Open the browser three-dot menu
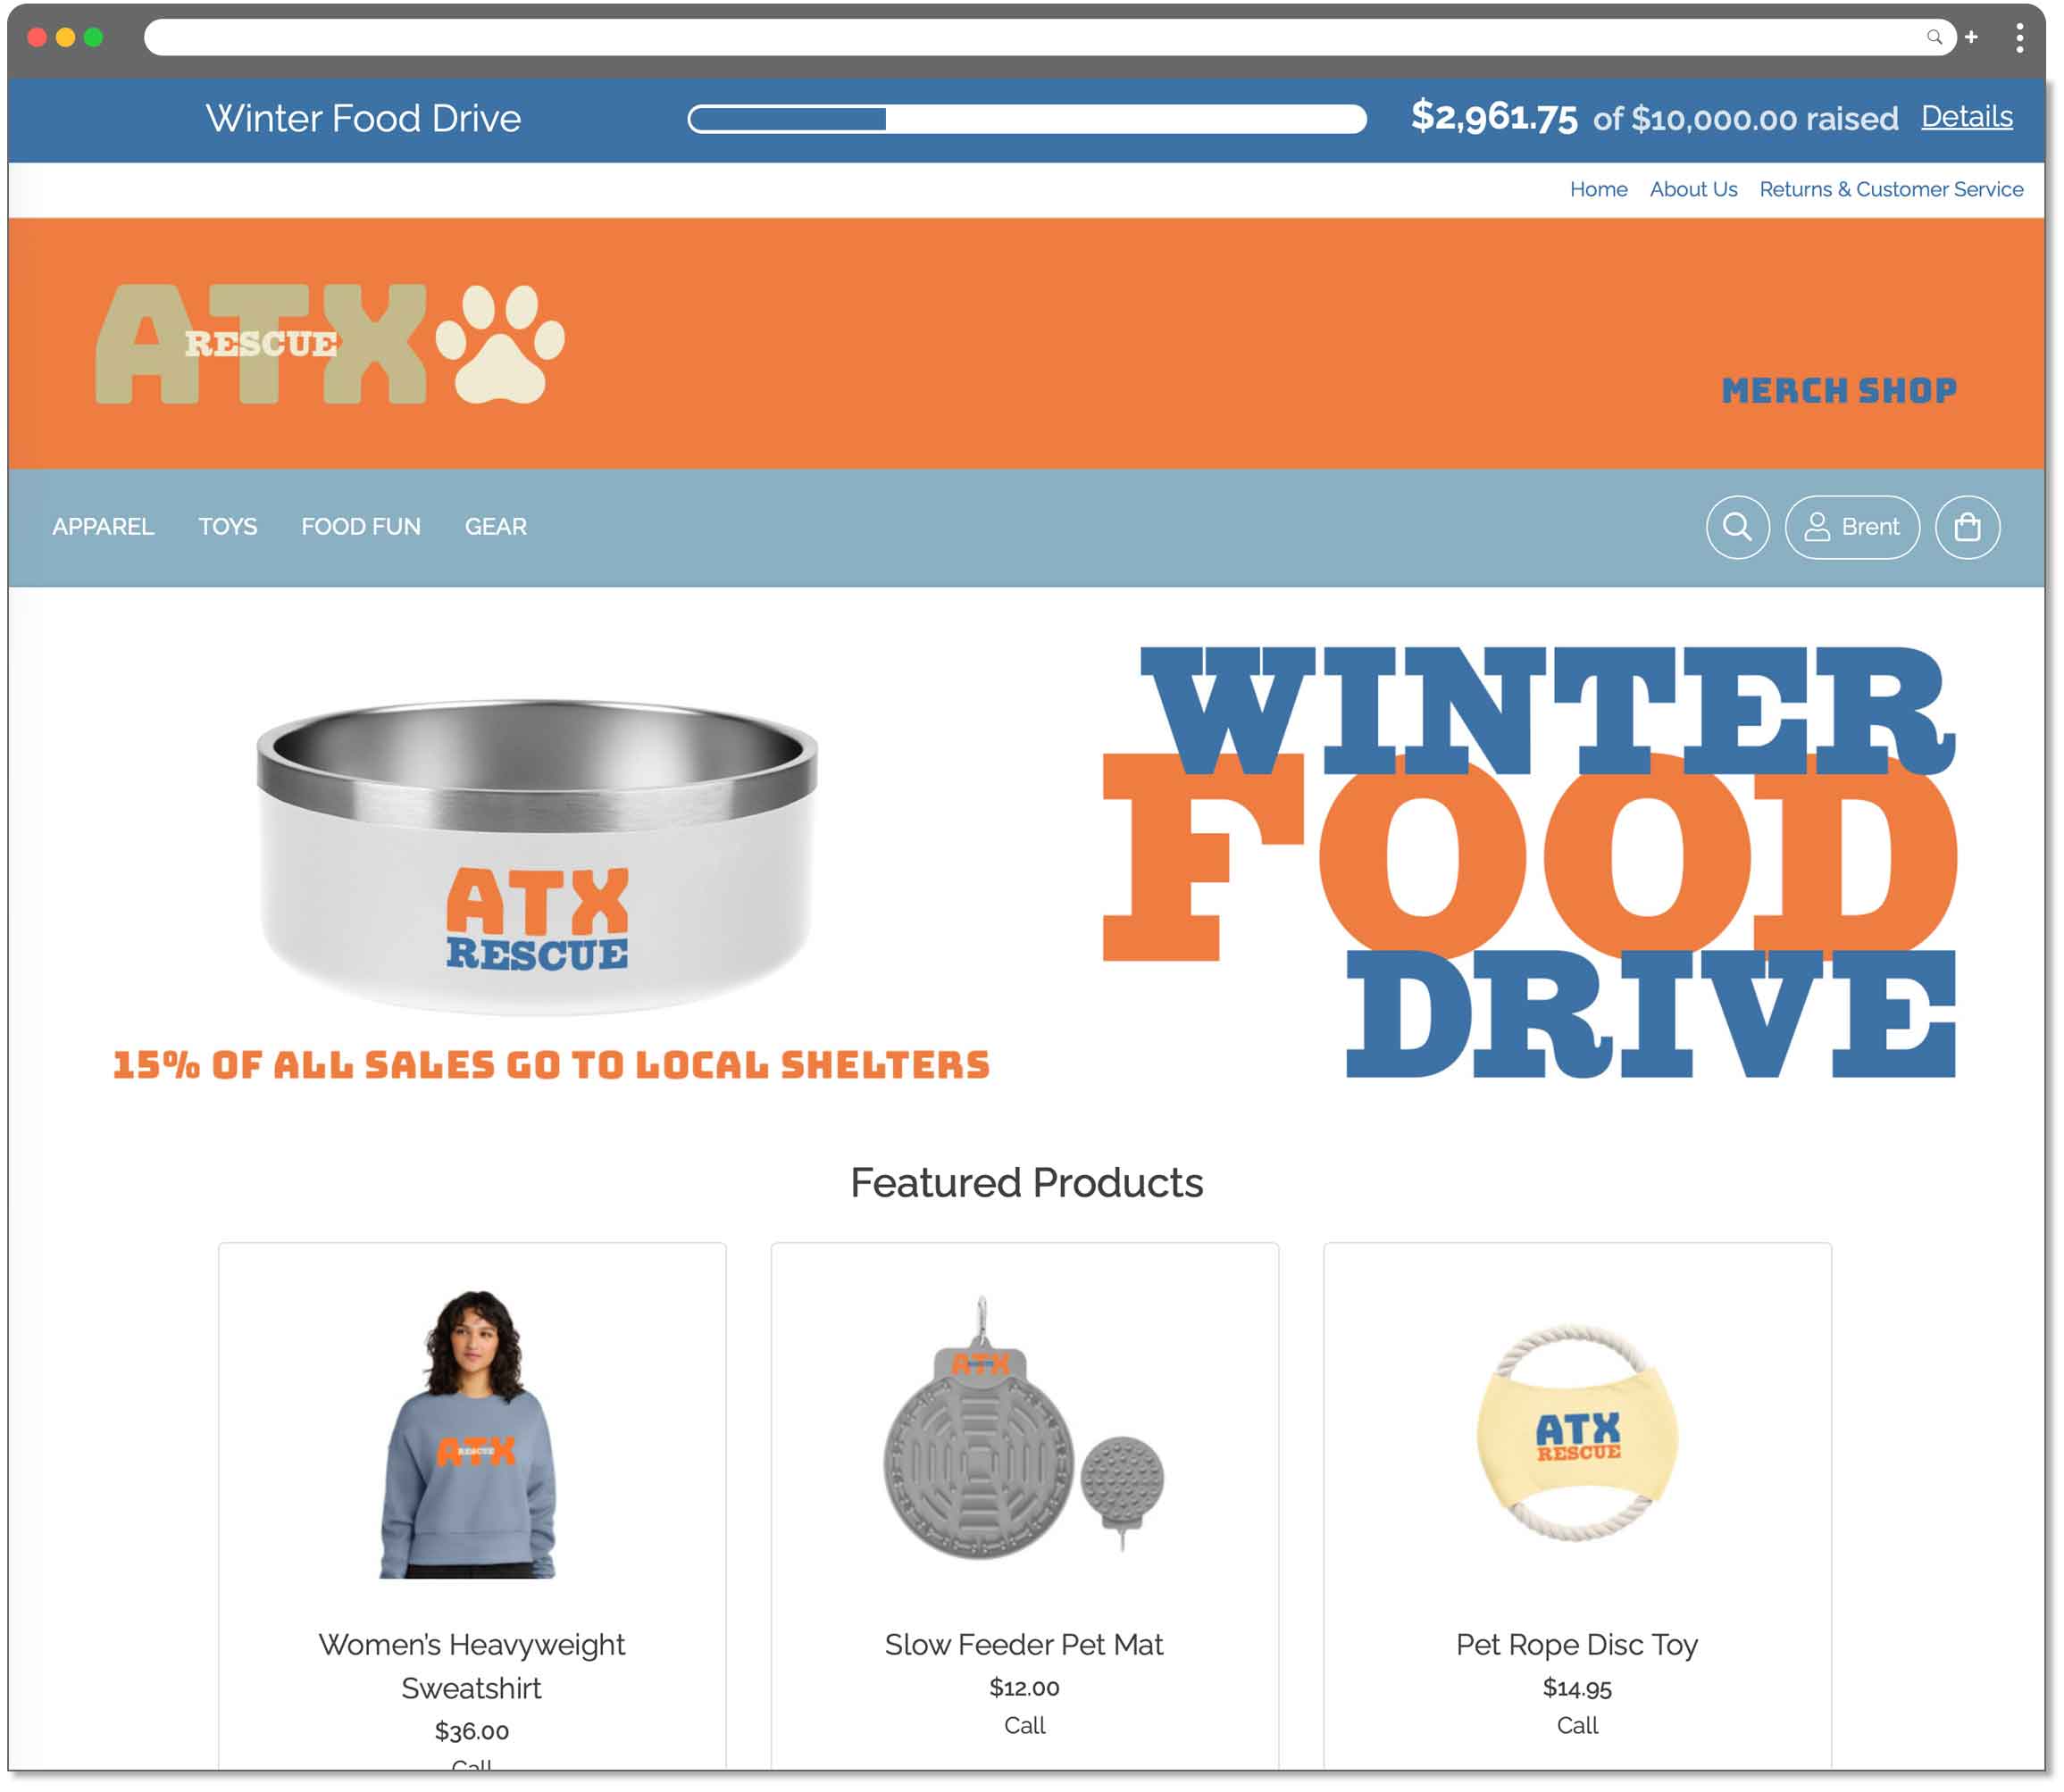The image size is (2064, 1792). click(x=2020, y=37)
